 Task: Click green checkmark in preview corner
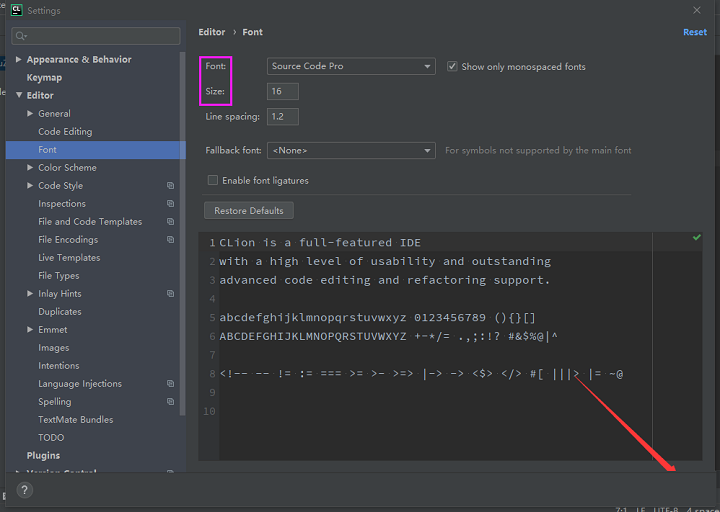(697, 237)
